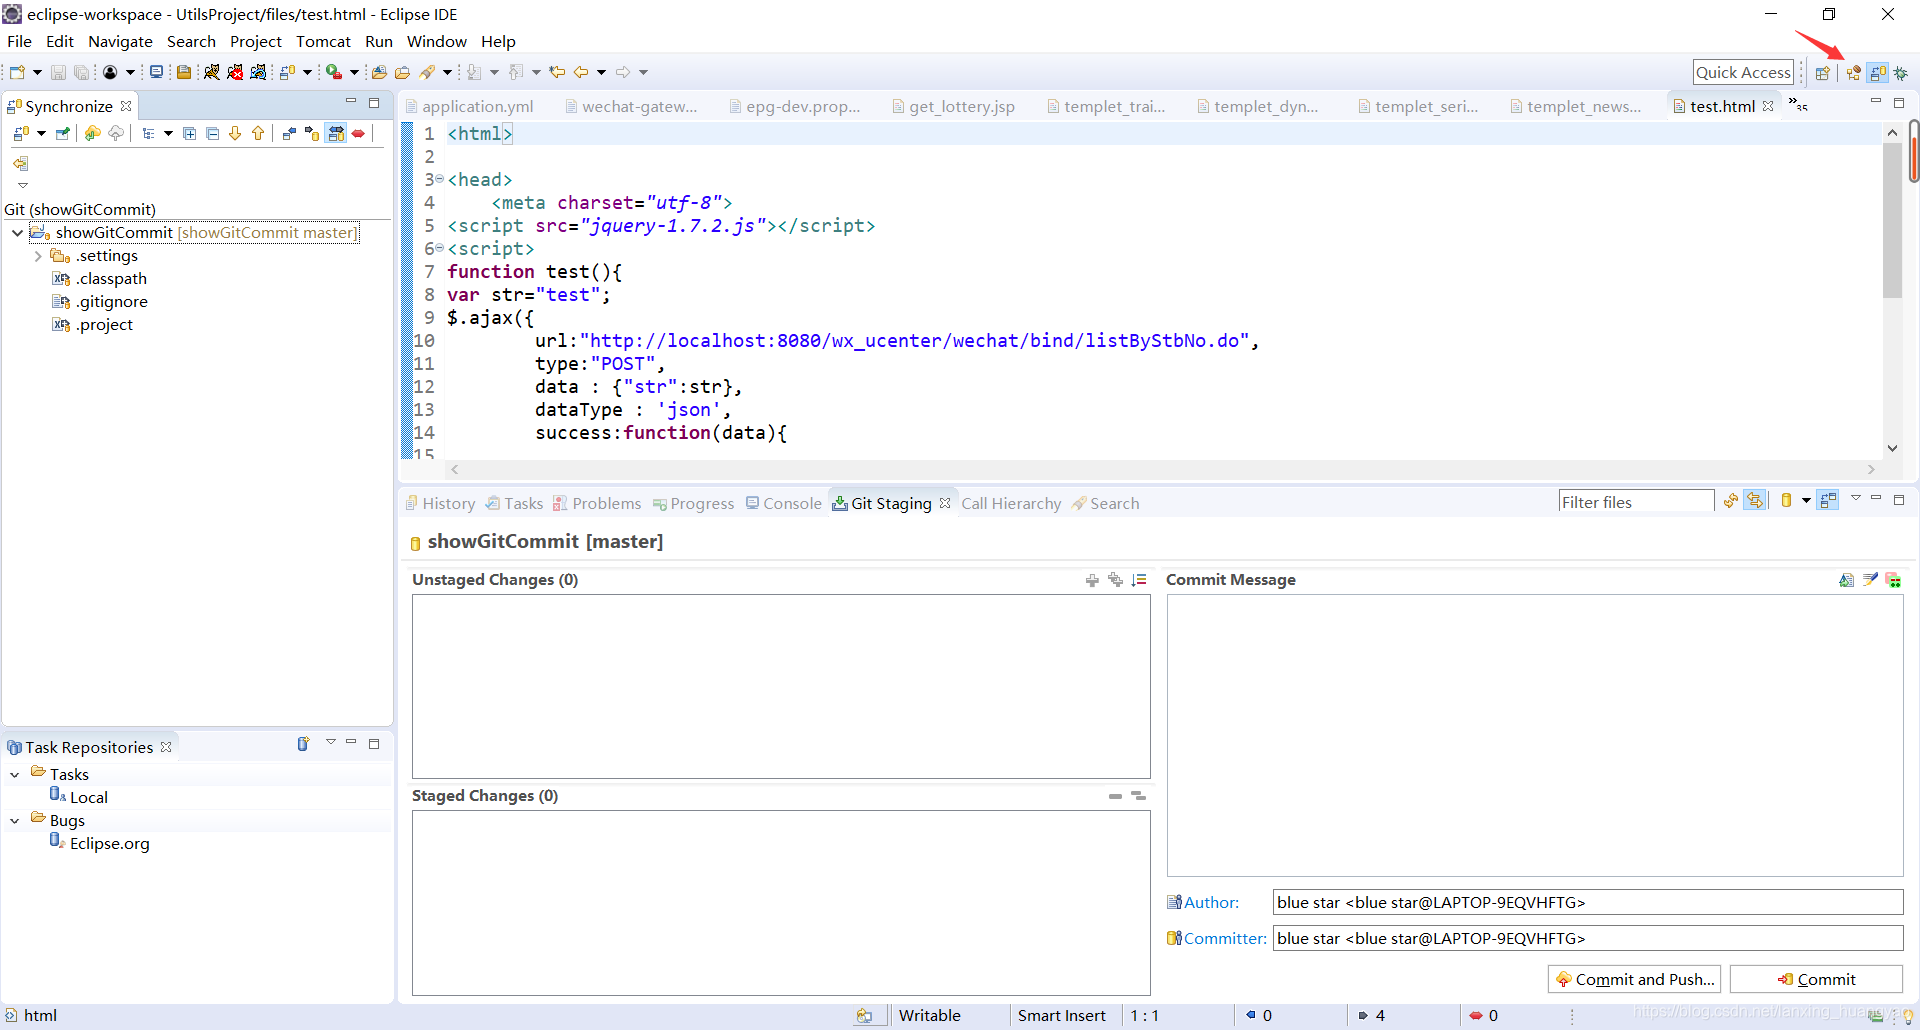The image size is (1920, 1030).
Task: Toggle Incoming/Outgoing mode in Synchronize view
Action: point(336,134)
